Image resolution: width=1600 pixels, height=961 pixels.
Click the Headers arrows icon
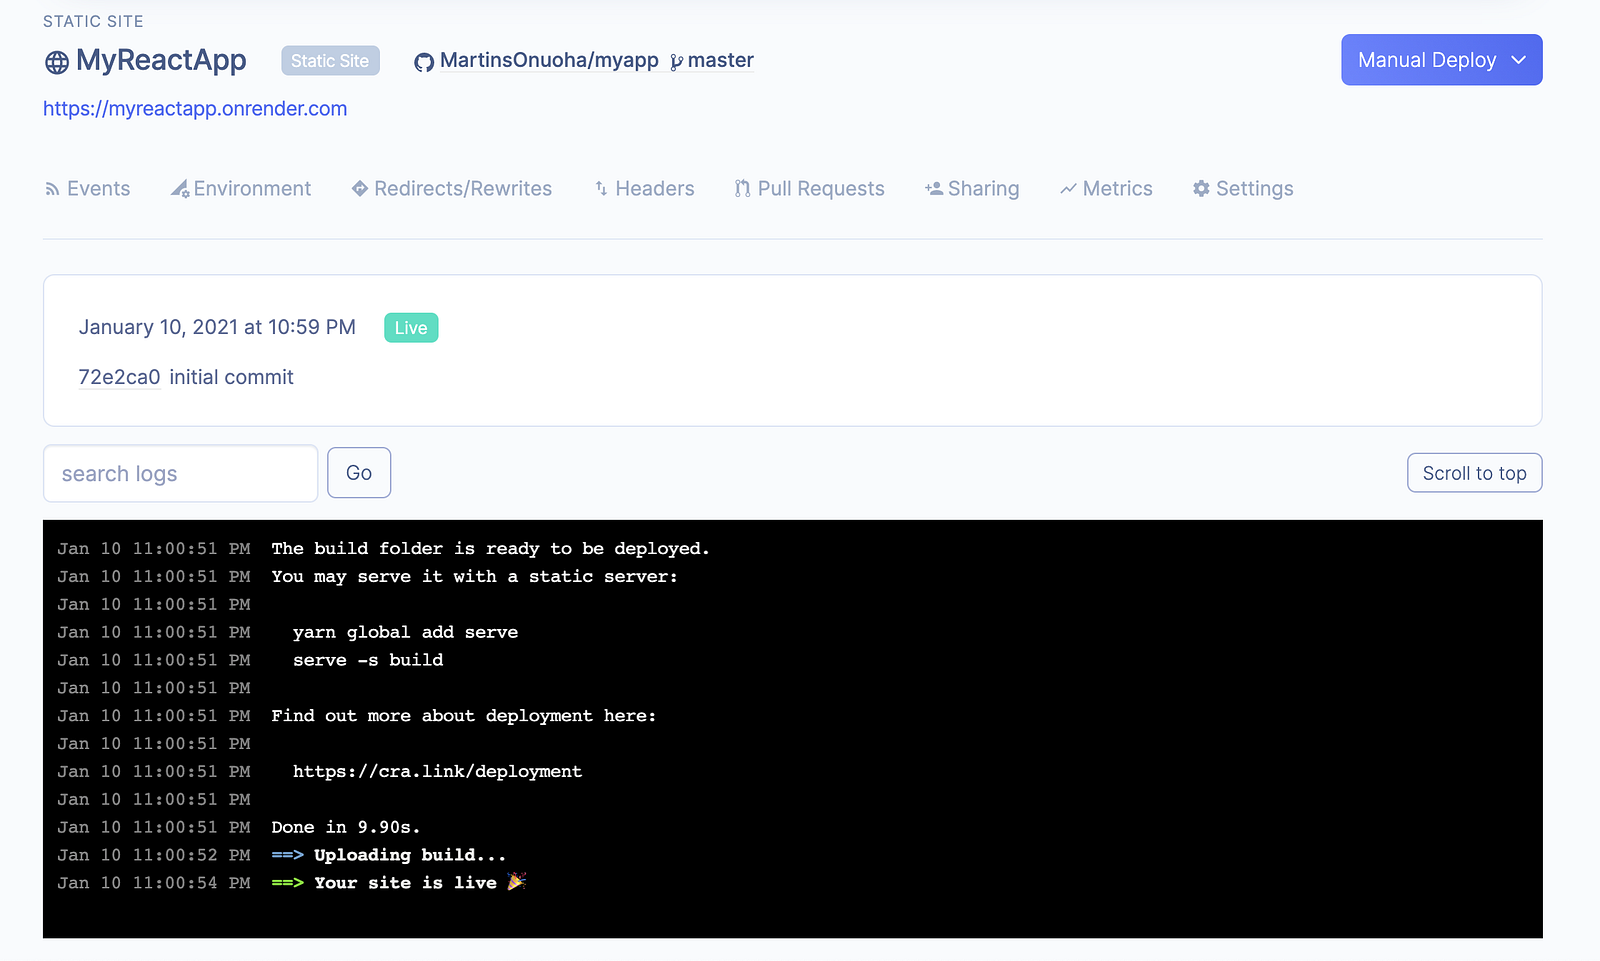pos(601,189)
